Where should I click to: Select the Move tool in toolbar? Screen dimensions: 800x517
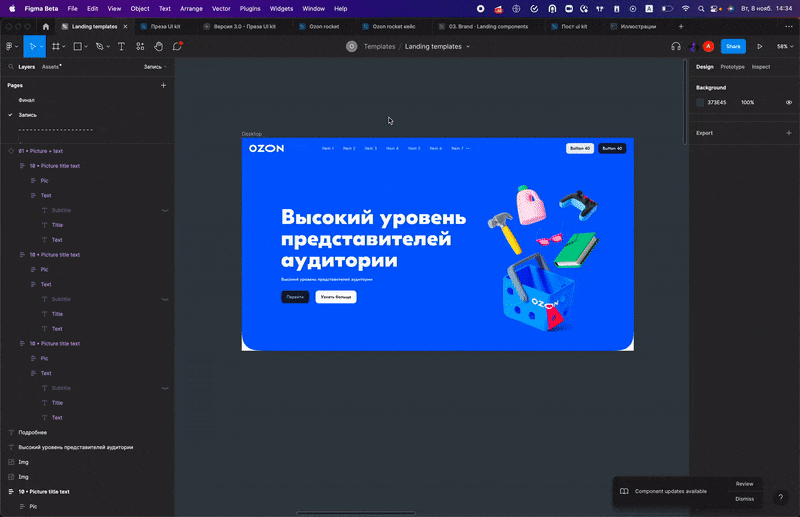point(33,46)
